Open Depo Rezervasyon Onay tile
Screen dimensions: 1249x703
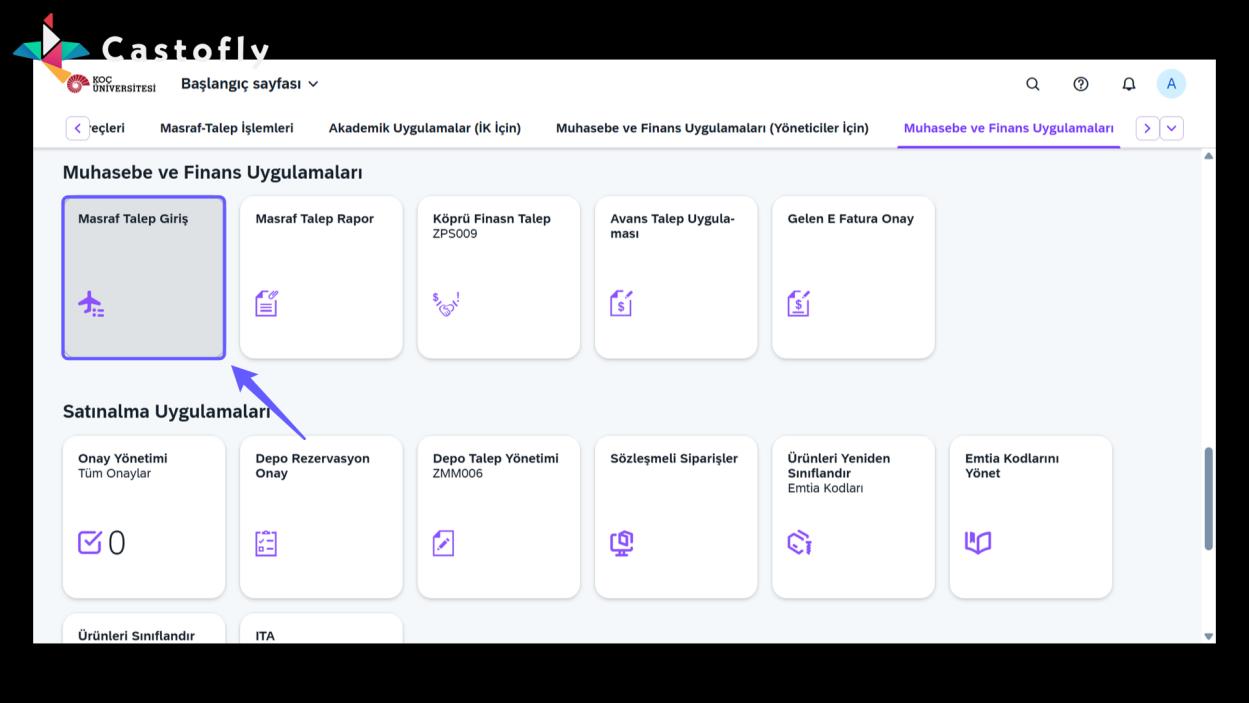pyautogui.click(x=321, y=517)
